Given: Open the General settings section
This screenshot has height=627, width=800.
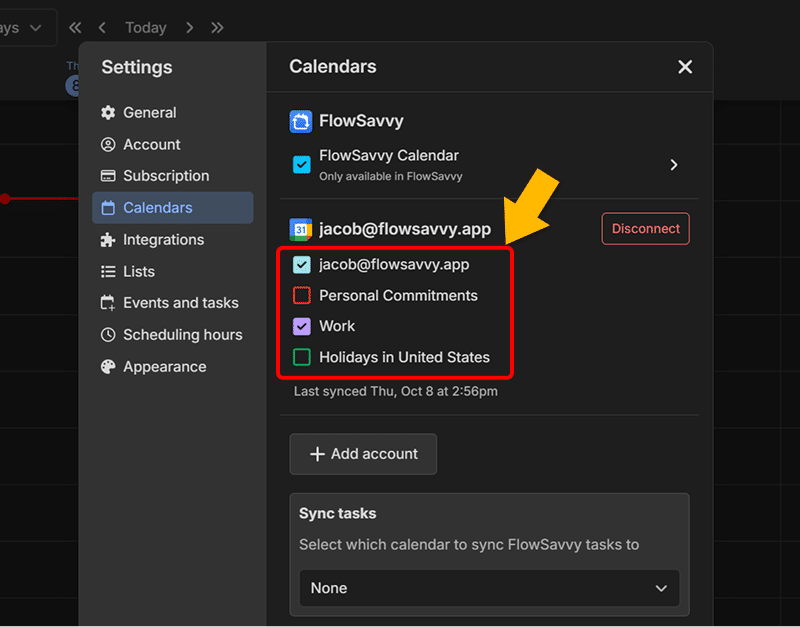Looking at the screenshot, I should click(172, 113).
